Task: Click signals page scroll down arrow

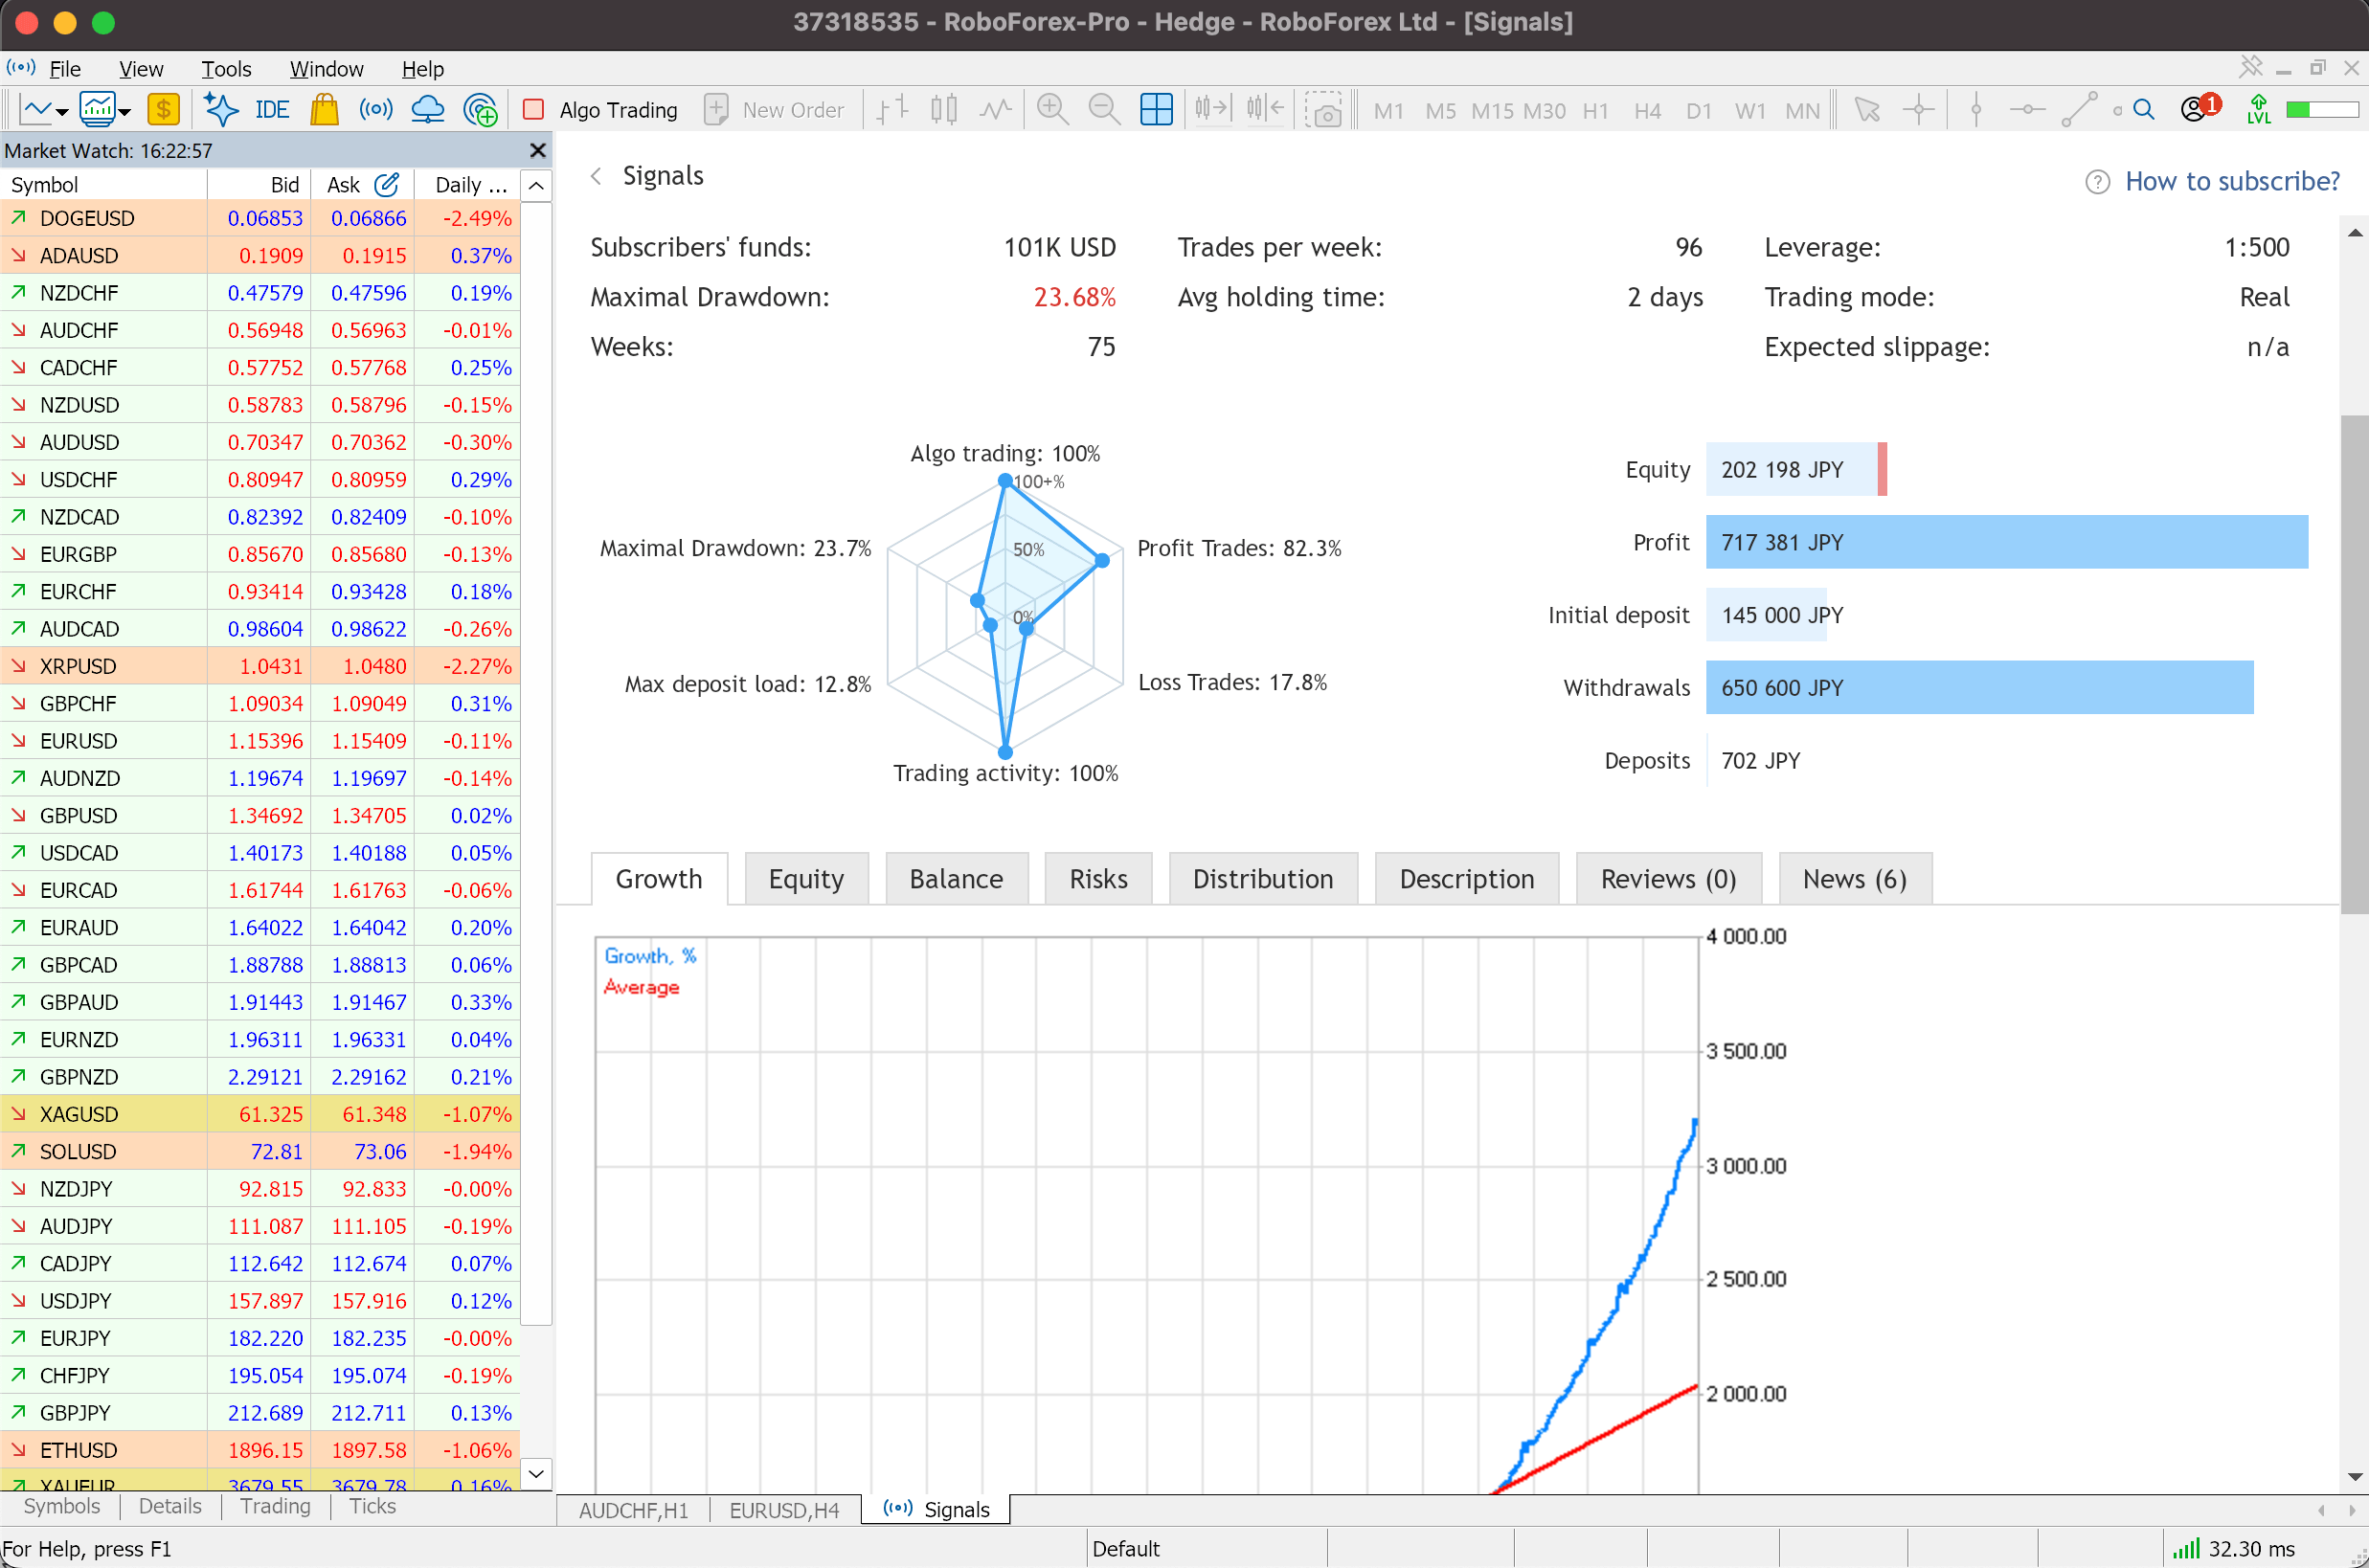Action: (2355, 1477)
